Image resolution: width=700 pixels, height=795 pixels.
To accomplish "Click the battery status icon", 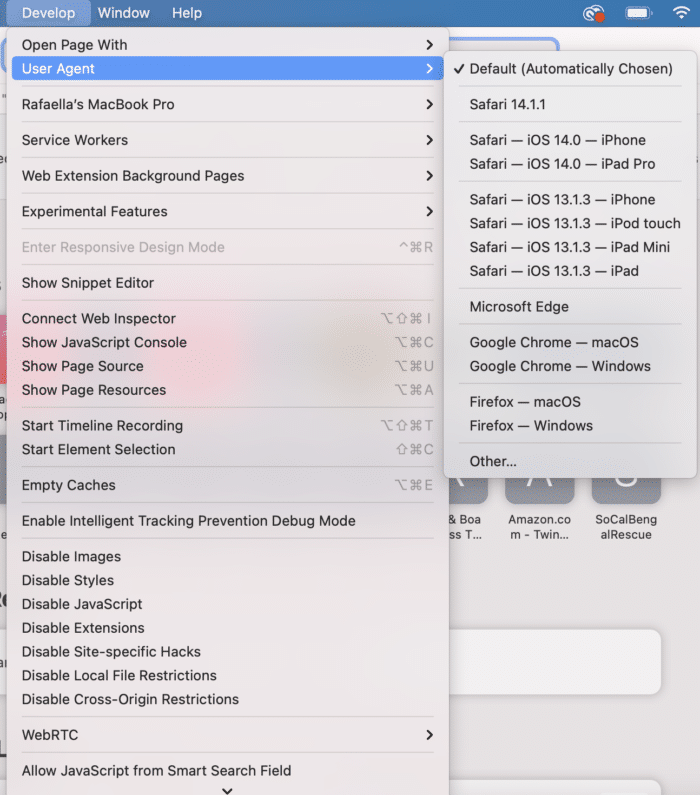I will (638, 13).
